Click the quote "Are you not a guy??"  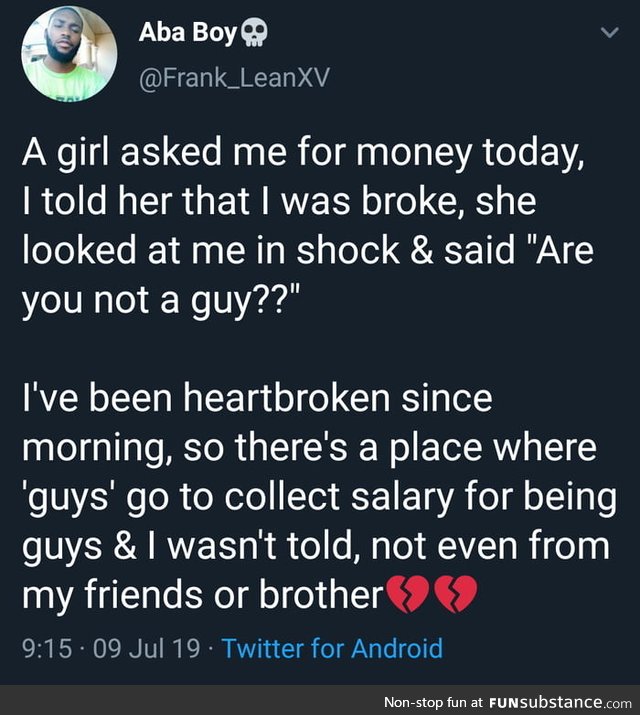[x=308, y=275]
